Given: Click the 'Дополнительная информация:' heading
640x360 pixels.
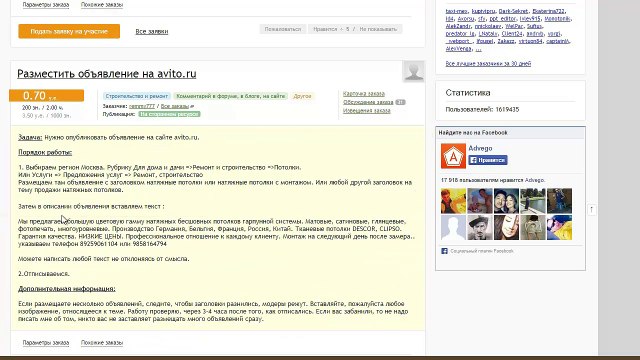Looking at the screenshot, I should point(67,289).
